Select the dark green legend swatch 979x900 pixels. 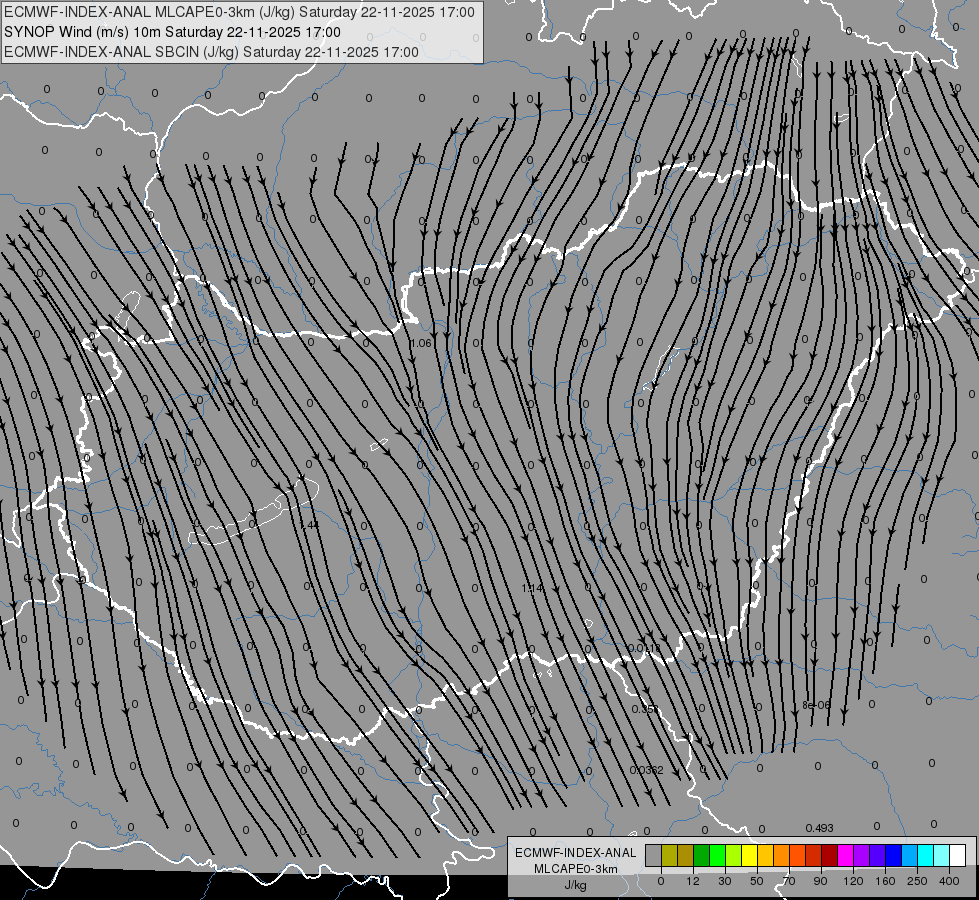tap(702, 855)
